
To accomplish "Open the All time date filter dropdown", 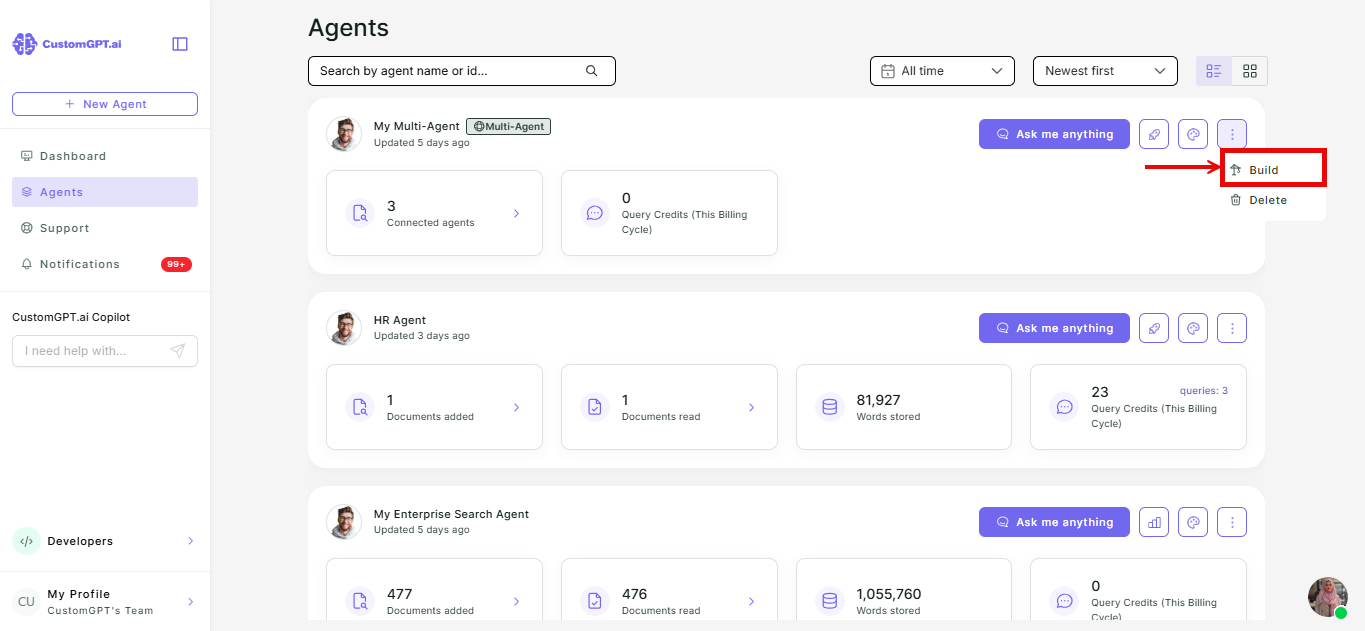I will [x=942, y=71].
